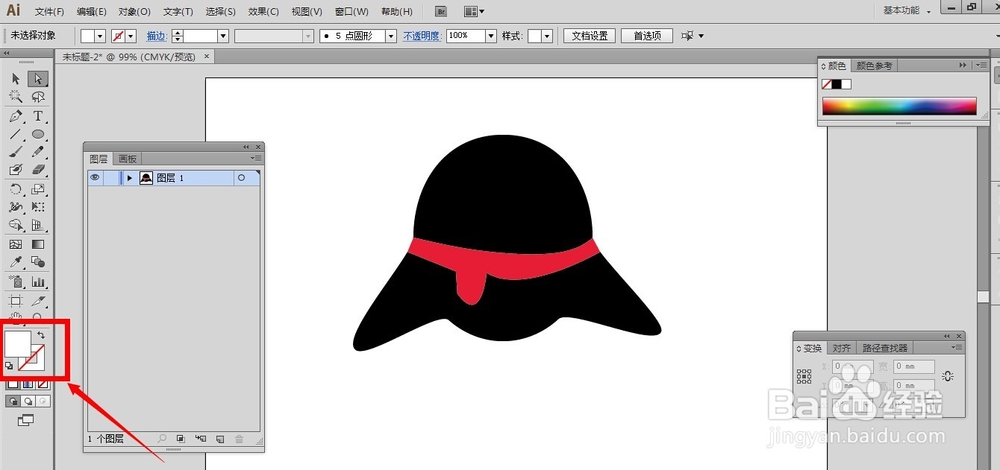Select the Selection (black arrow) tool
Screen dimensions: 1000x470
[x=16, y=78]
